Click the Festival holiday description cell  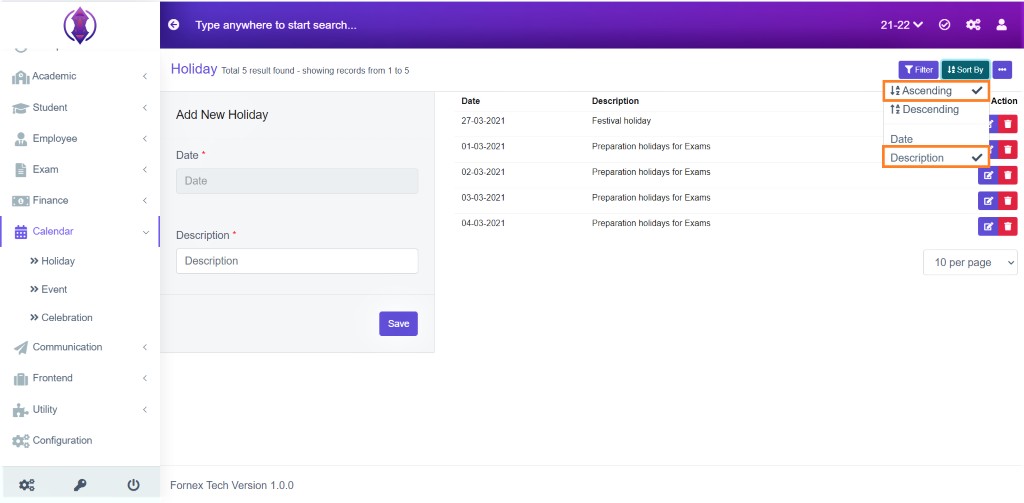coord(621,121)
